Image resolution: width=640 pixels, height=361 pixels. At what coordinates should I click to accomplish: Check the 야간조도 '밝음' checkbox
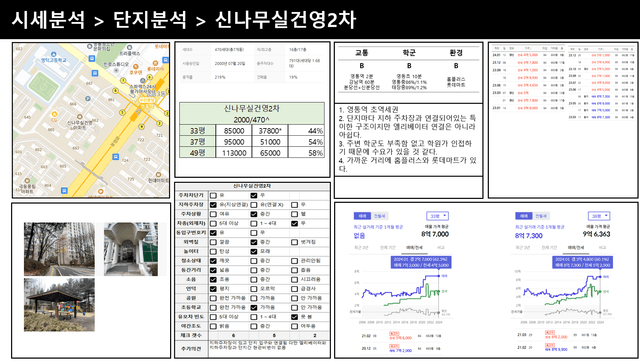point(213,326)
